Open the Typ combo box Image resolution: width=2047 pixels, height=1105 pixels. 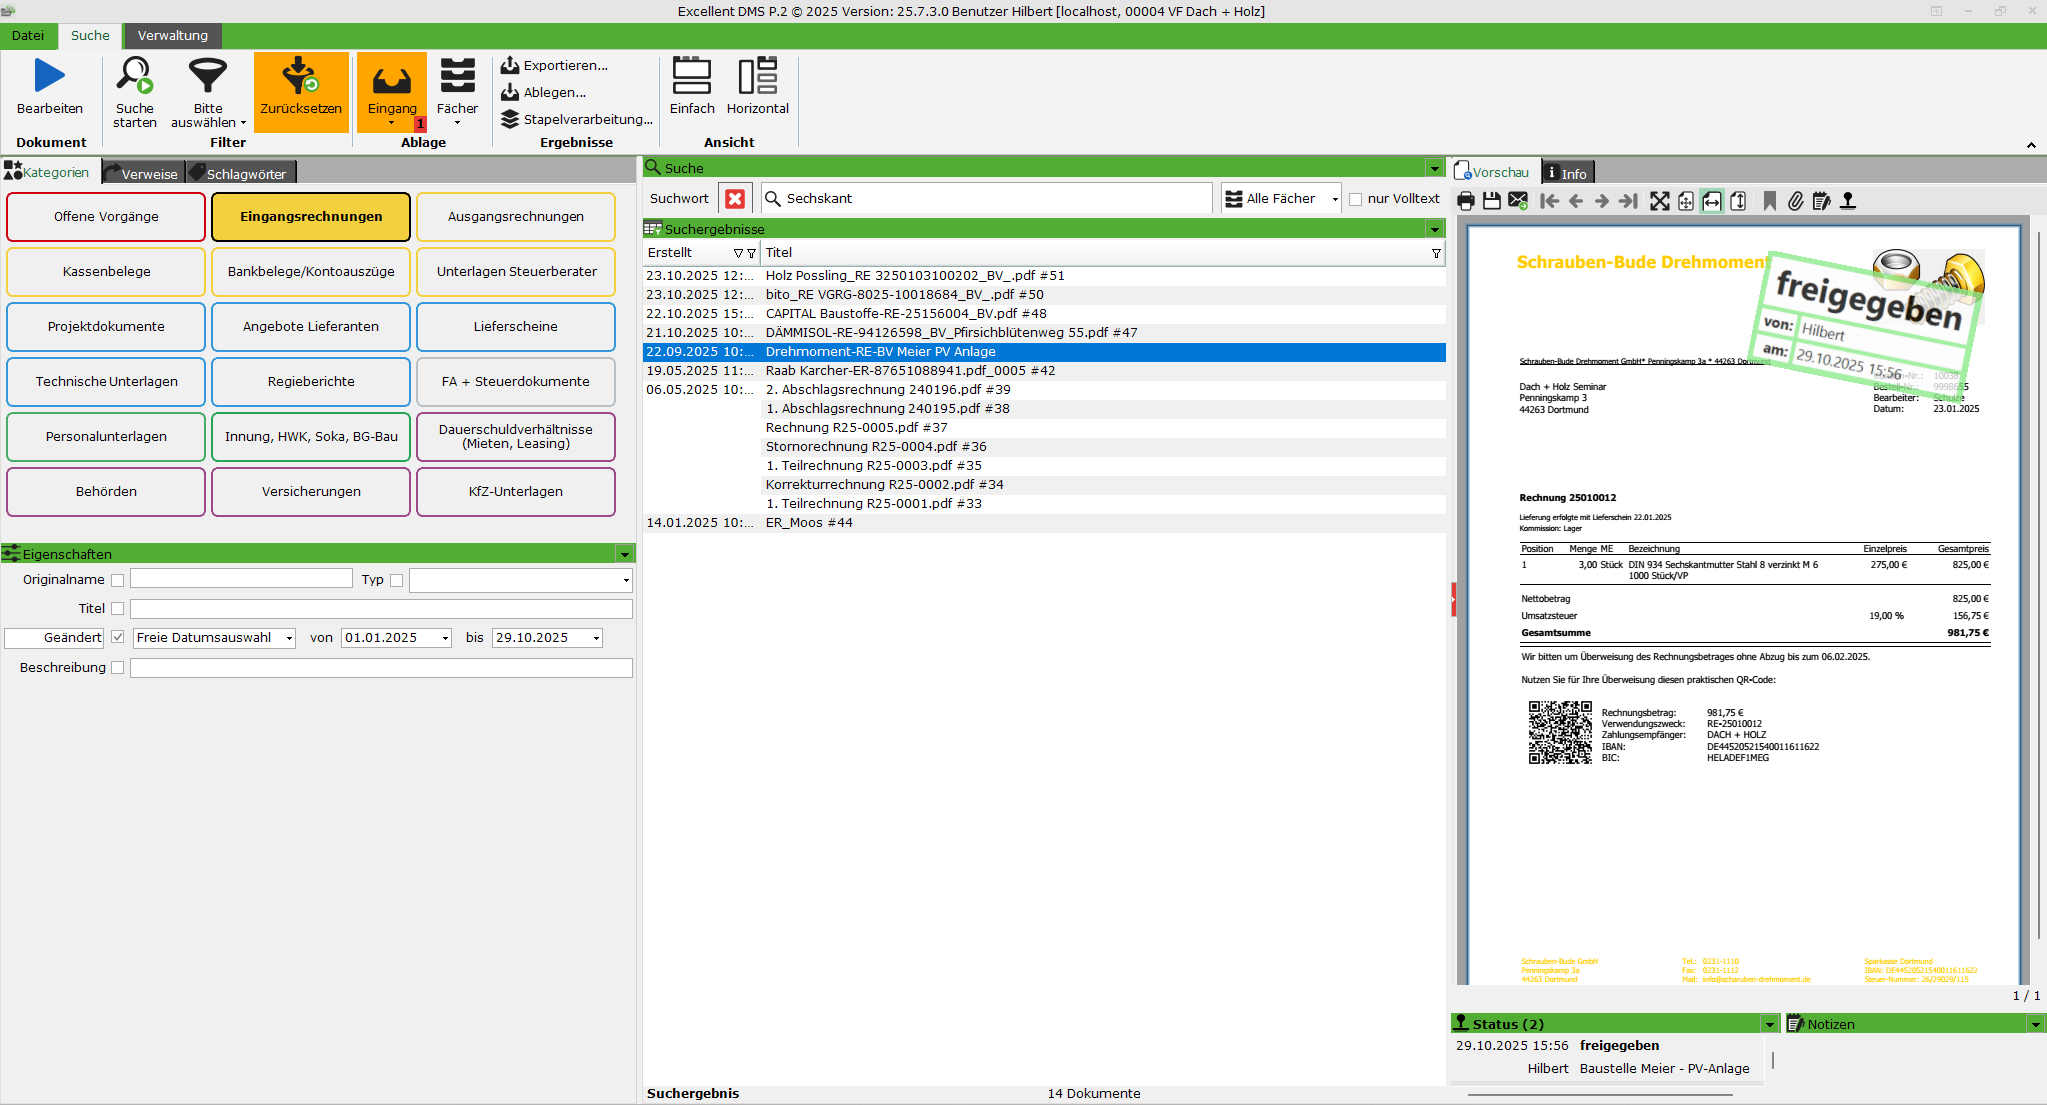click(626, 580)
